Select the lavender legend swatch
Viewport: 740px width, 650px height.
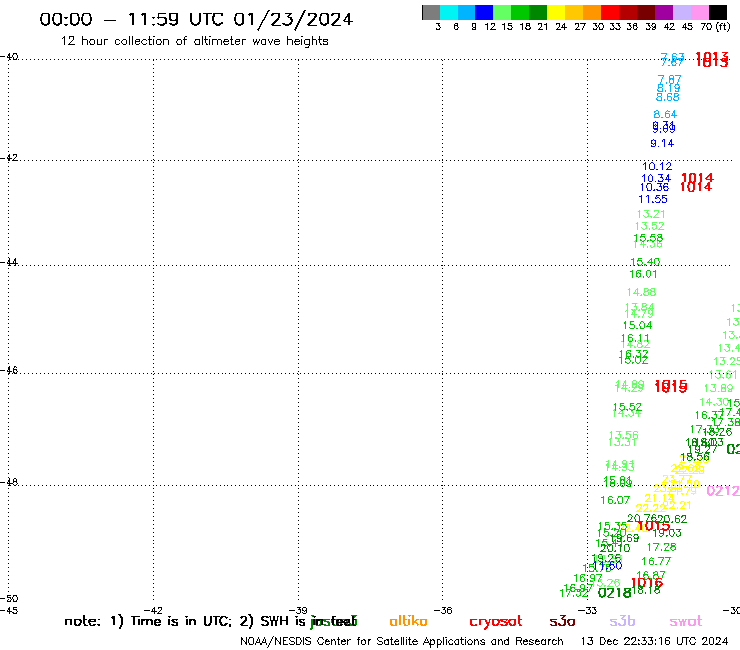[x=681, y=12]
